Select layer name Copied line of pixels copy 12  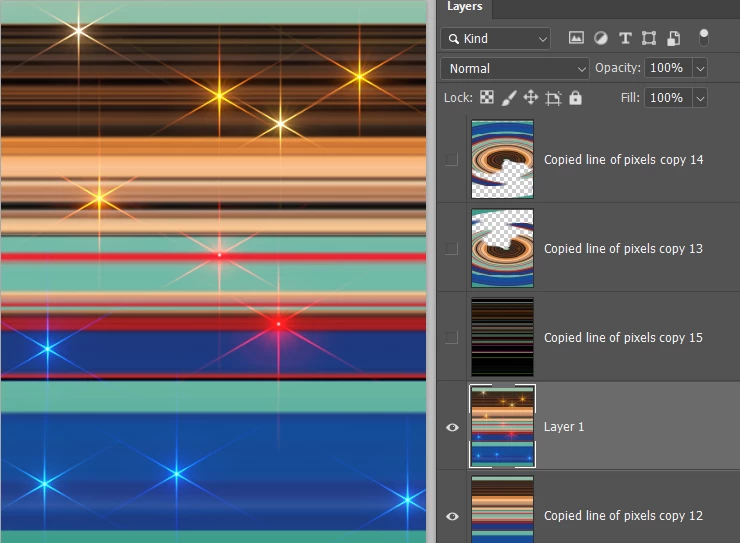623,515
